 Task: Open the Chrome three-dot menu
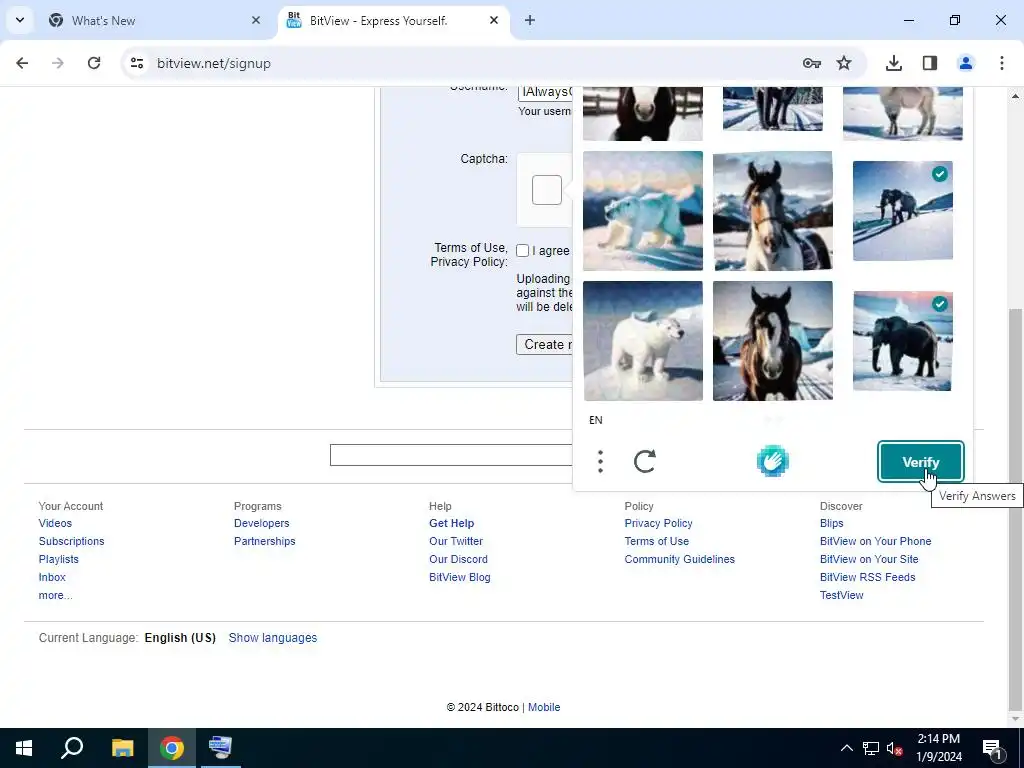pos(1002,63)
